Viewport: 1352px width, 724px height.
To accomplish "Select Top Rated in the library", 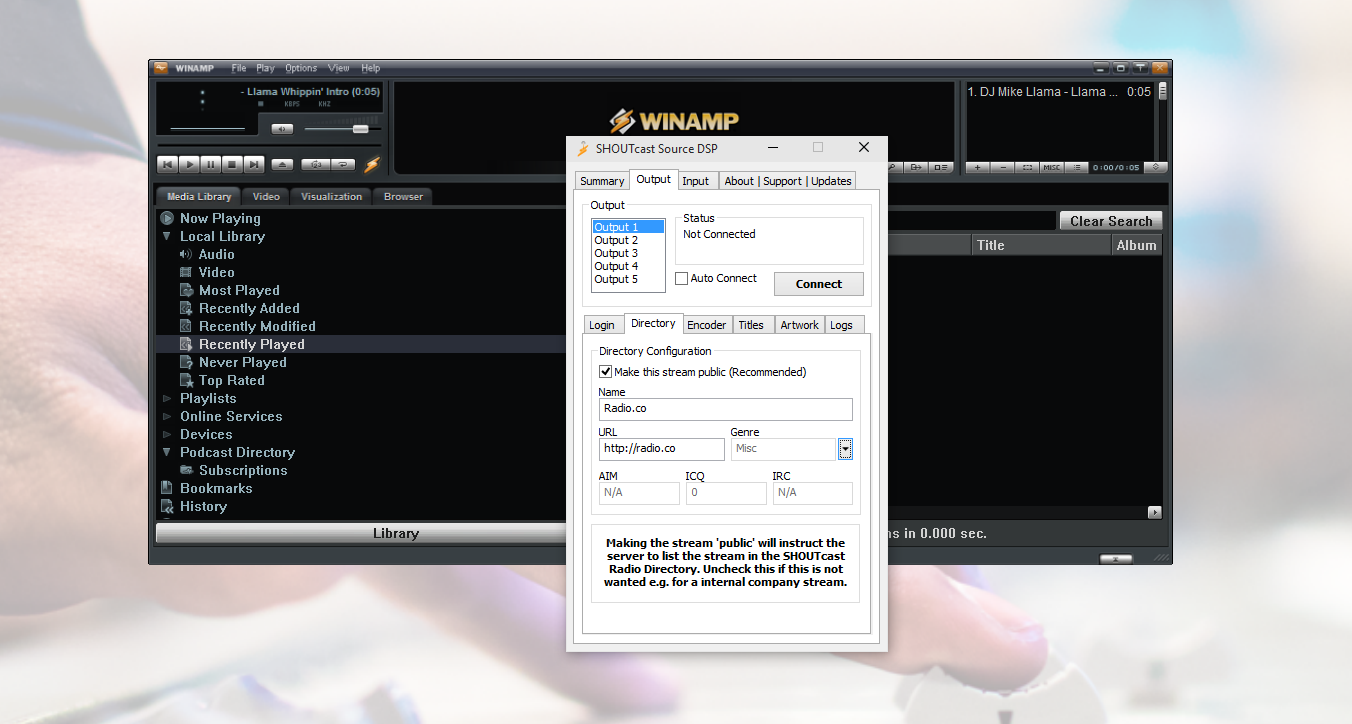I will [x=231, y=380].
